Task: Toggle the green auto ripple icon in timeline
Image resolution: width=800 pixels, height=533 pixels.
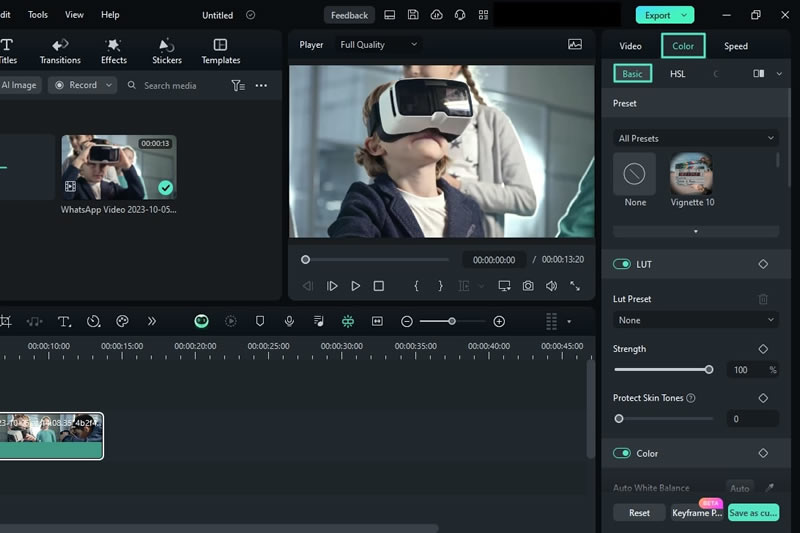Action: [348, 321]
